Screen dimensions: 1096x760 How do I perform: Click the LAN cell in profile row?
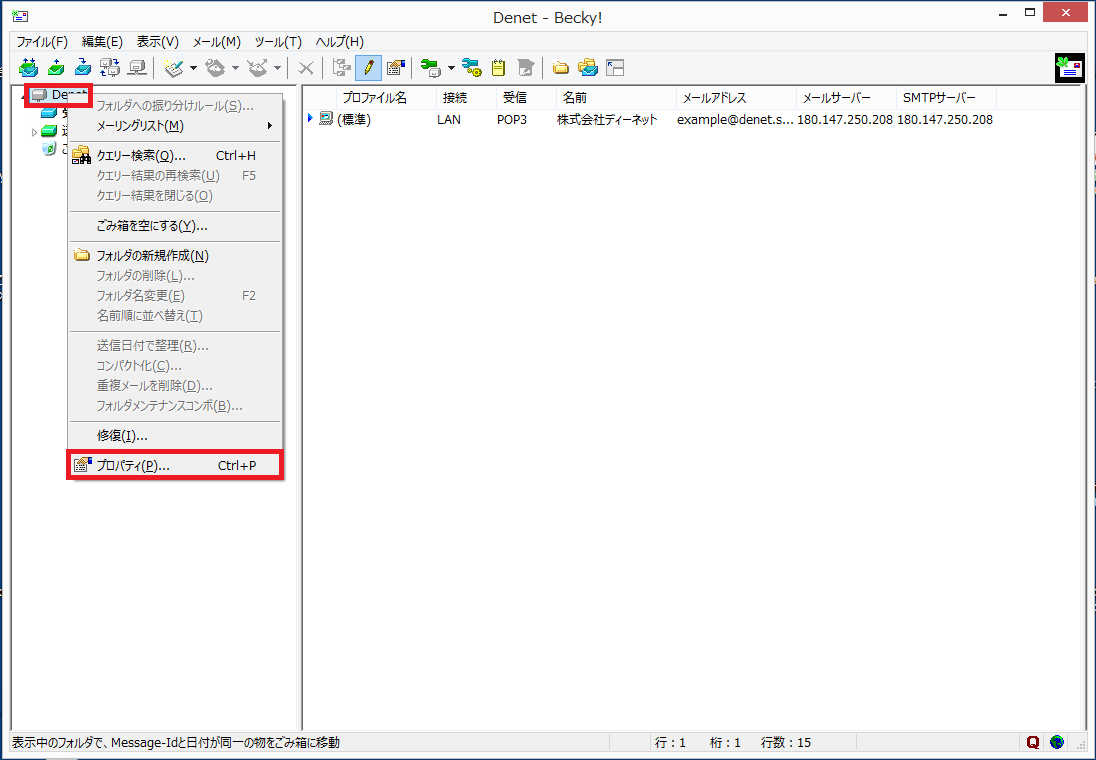coord(449,120)
